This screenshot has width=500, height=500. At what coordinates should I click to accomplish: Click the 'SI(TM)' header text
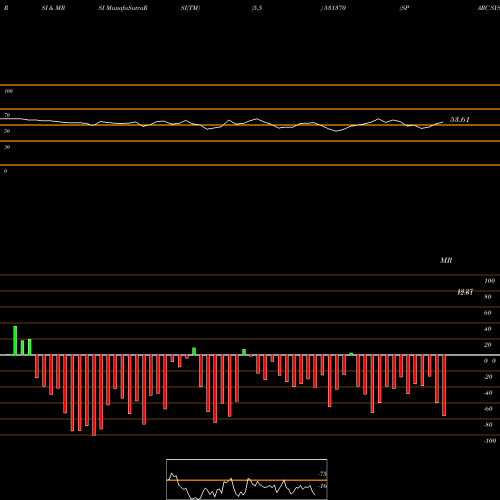coord(190,8)
